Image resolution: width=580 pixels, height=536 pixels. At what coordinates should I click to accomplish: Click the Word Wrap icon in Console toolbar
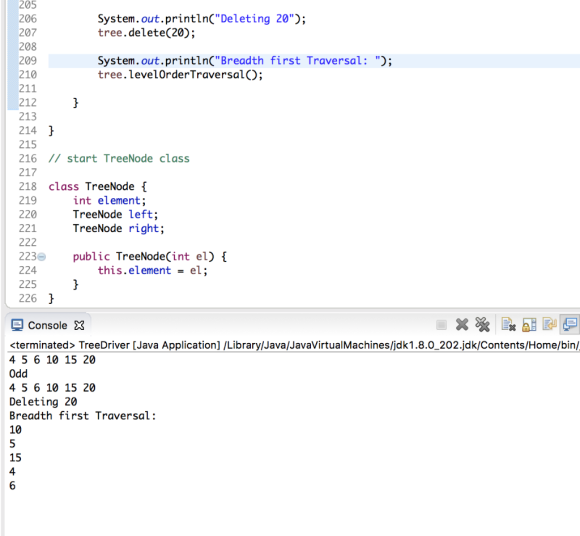(549, 324)
